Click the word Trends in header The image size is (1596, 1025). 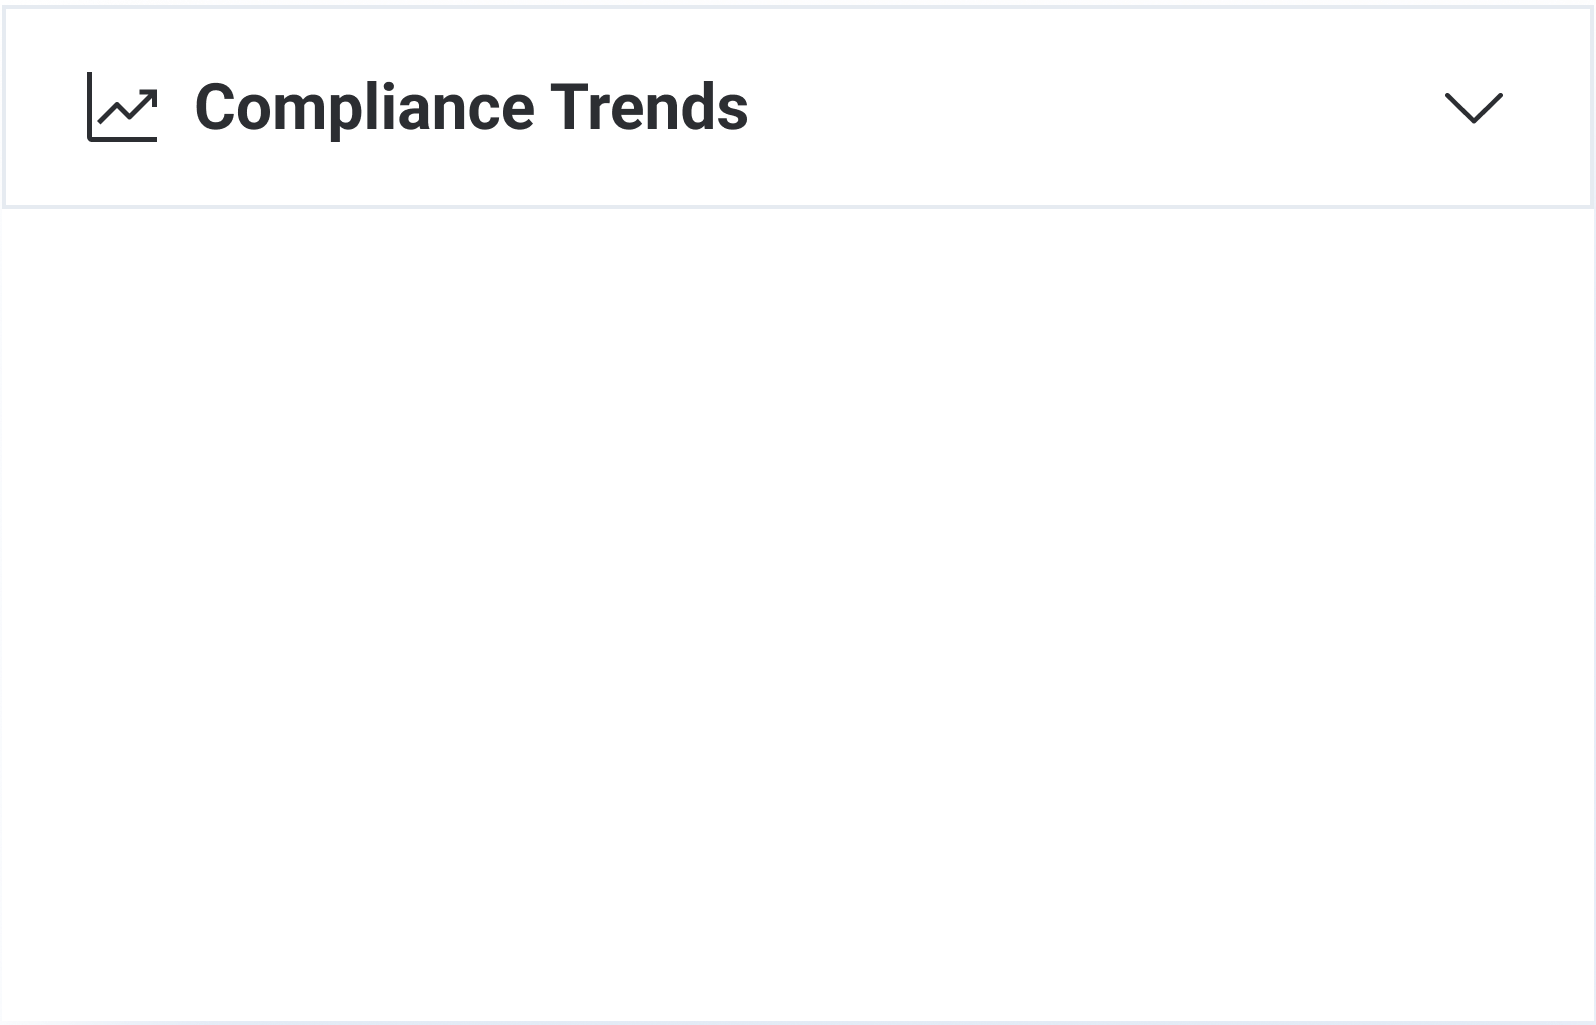click(649, 107)
